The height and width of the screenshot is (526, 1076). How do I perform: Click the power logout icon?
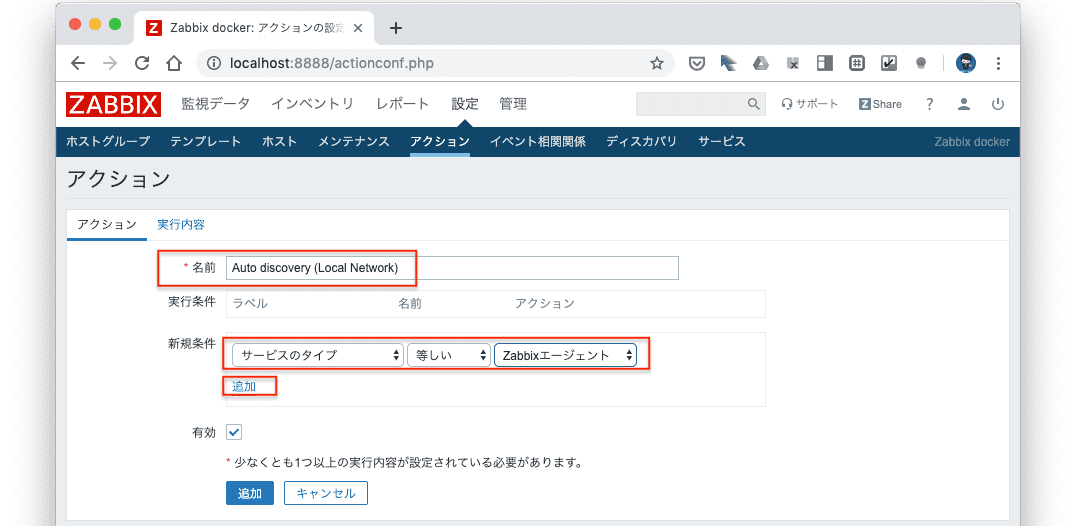click(x=998, y=104)
